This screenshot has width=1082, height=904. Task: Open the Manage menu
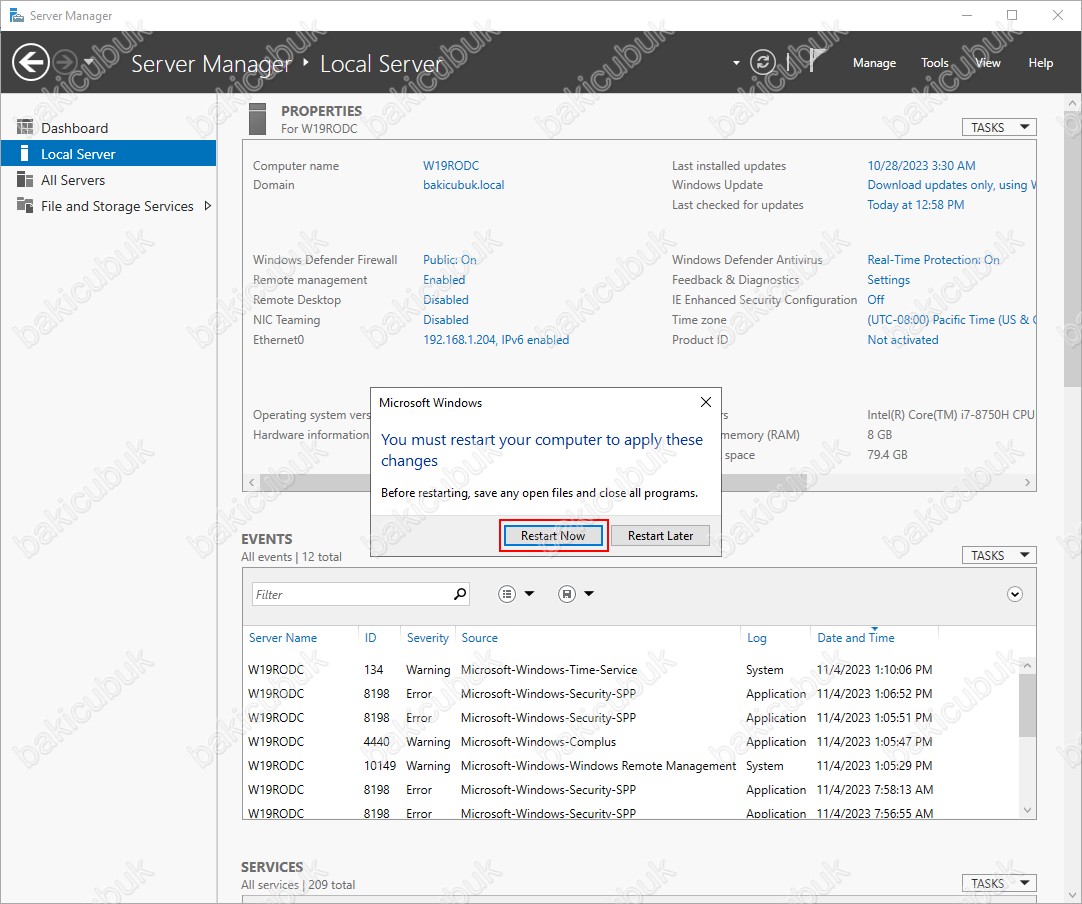(874, 63)
